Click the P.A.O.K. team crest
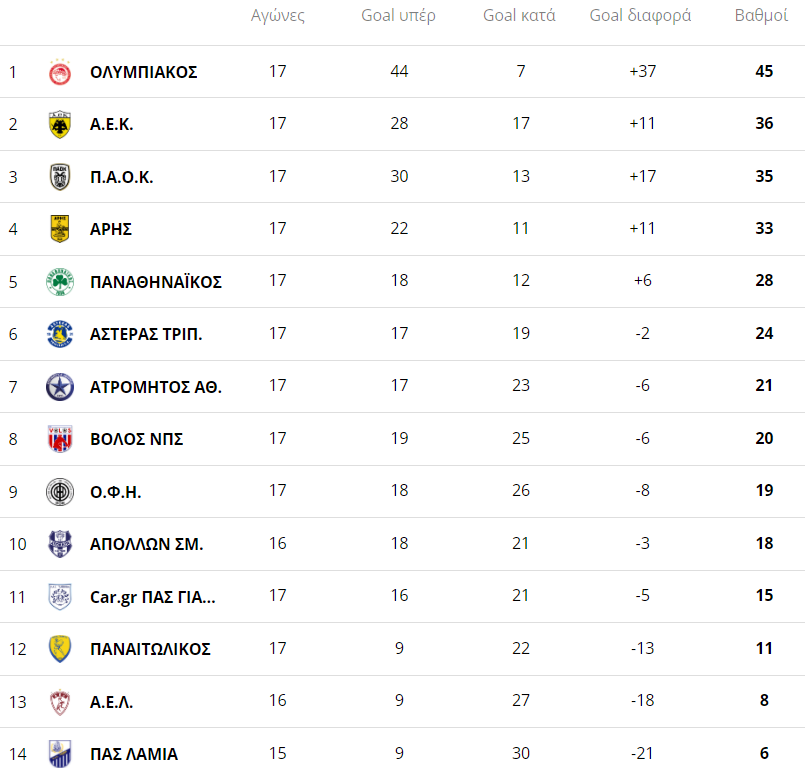Viewport: 805px width, 772px height. coord(60,177)
